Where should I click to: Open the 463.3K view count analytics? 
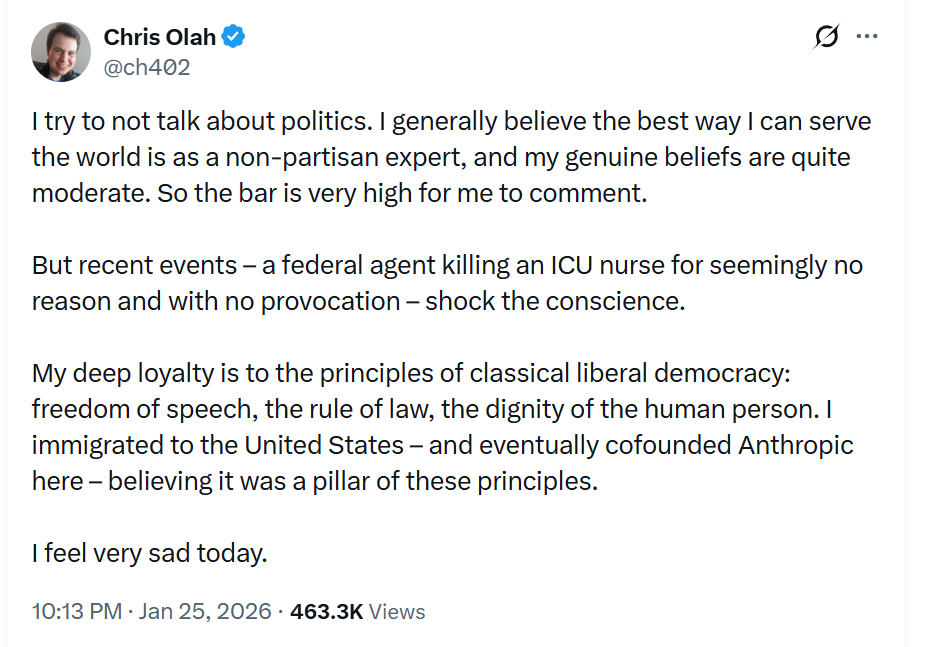tap(326, 611)
